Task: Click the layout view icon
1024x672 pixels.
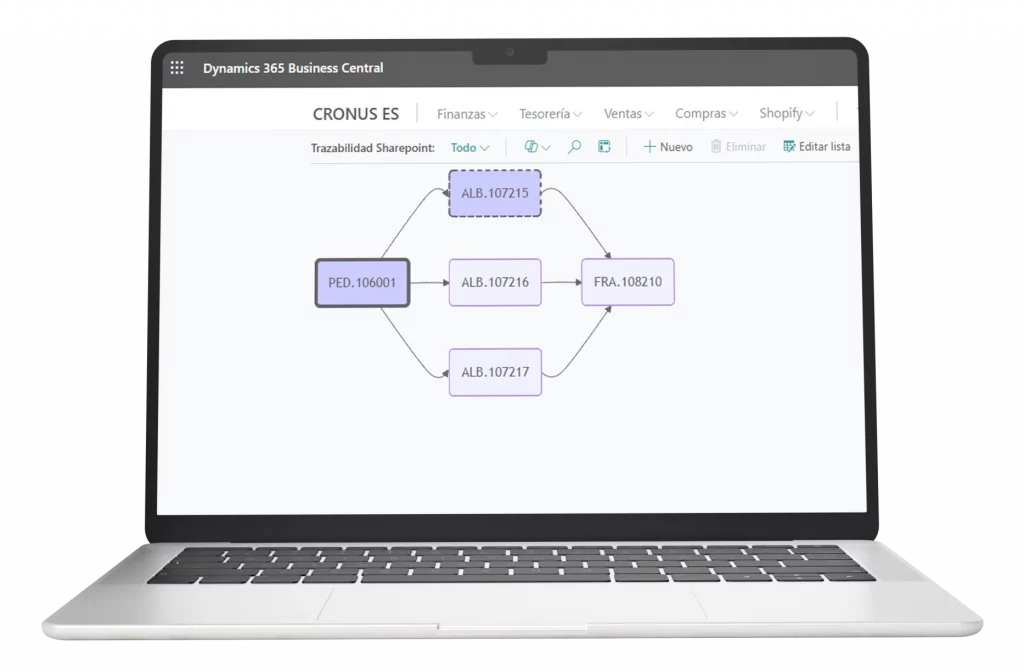Action: pyautogui.click(x=604, y=147)
